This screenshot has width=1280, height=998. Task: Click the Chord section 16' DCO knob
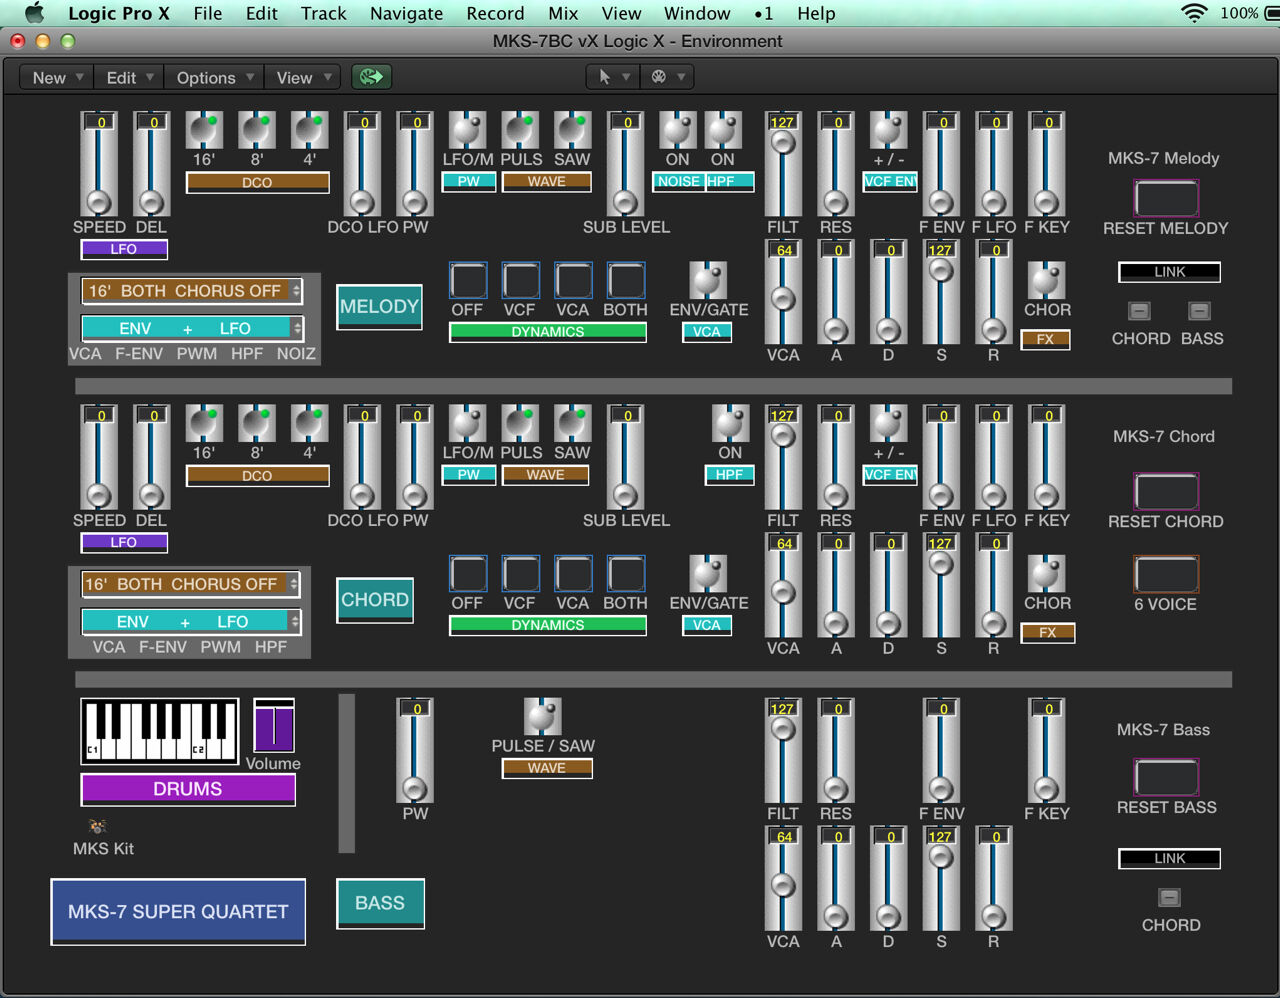(x=204, y=424)
